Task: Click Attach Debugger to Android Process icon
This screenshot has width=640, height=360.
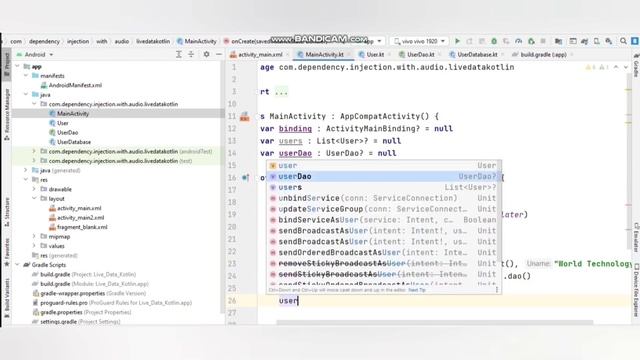Action: click(531, 41)
